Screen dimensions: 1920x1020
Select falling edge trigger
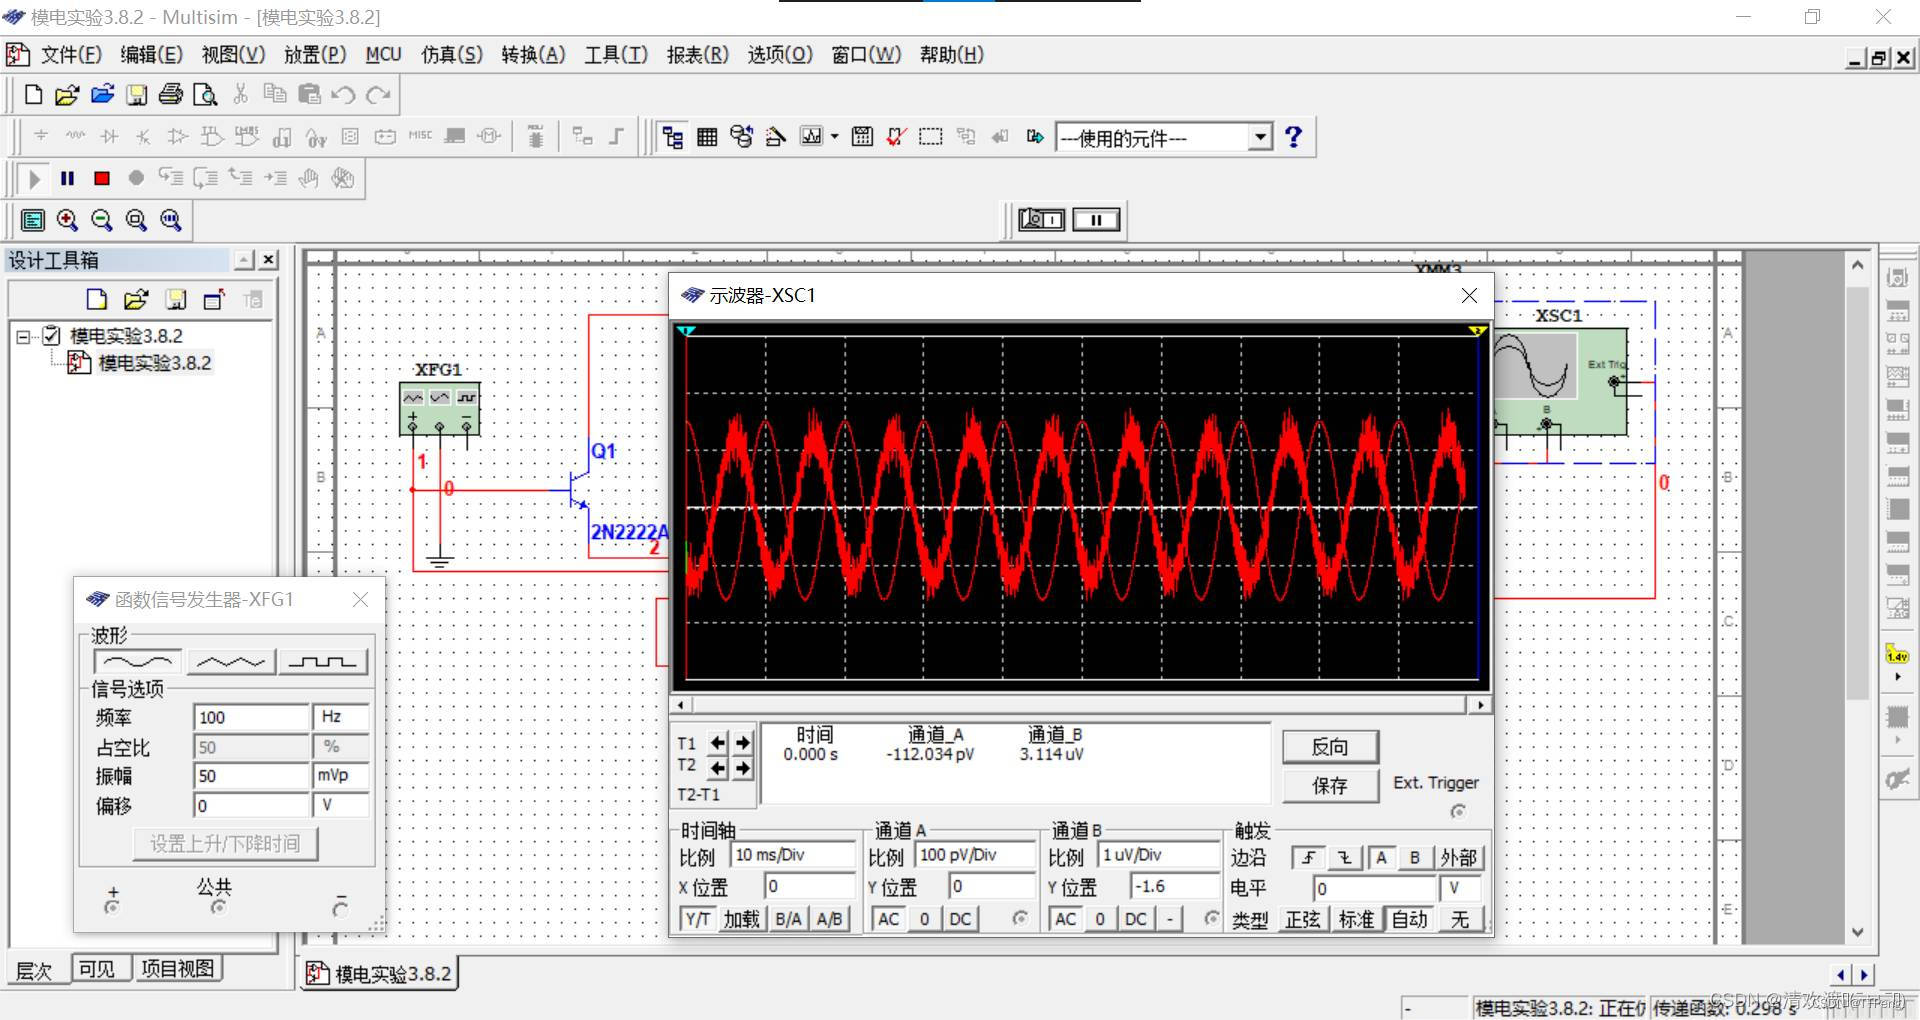click(1345, 858)
